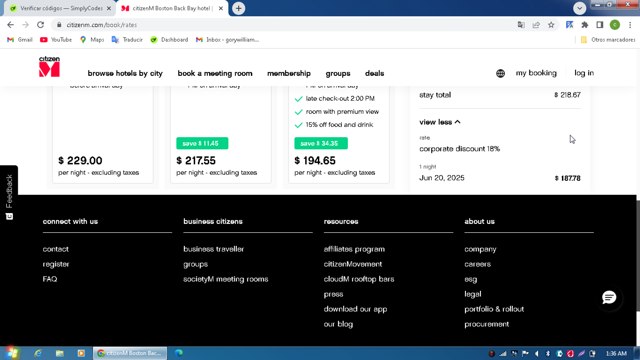Open portfolio & rollout link

(x=494, y=309)
